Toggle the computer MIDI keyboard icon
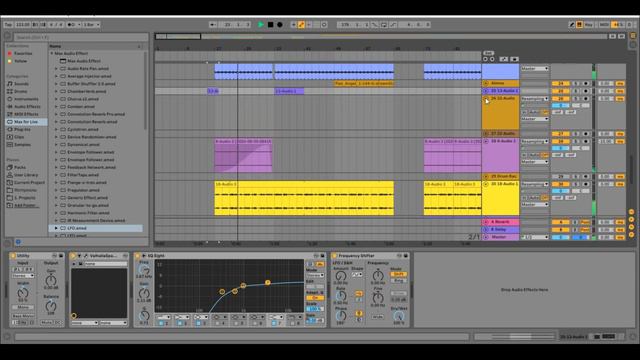Viewport: 640px width, 360px height. coord(579,24)
